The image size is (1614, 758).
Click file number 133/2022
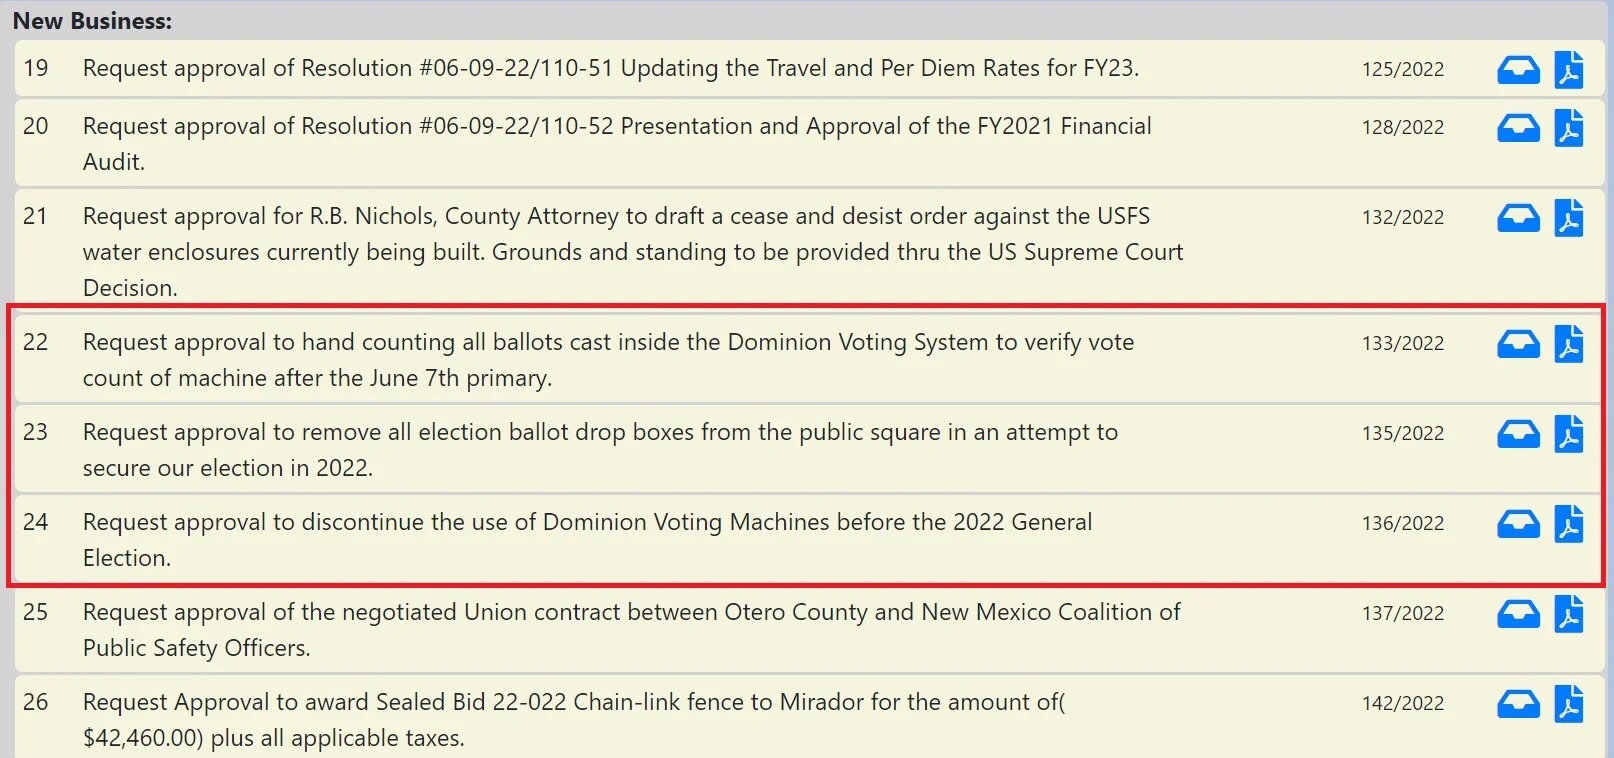point(1402,344)
